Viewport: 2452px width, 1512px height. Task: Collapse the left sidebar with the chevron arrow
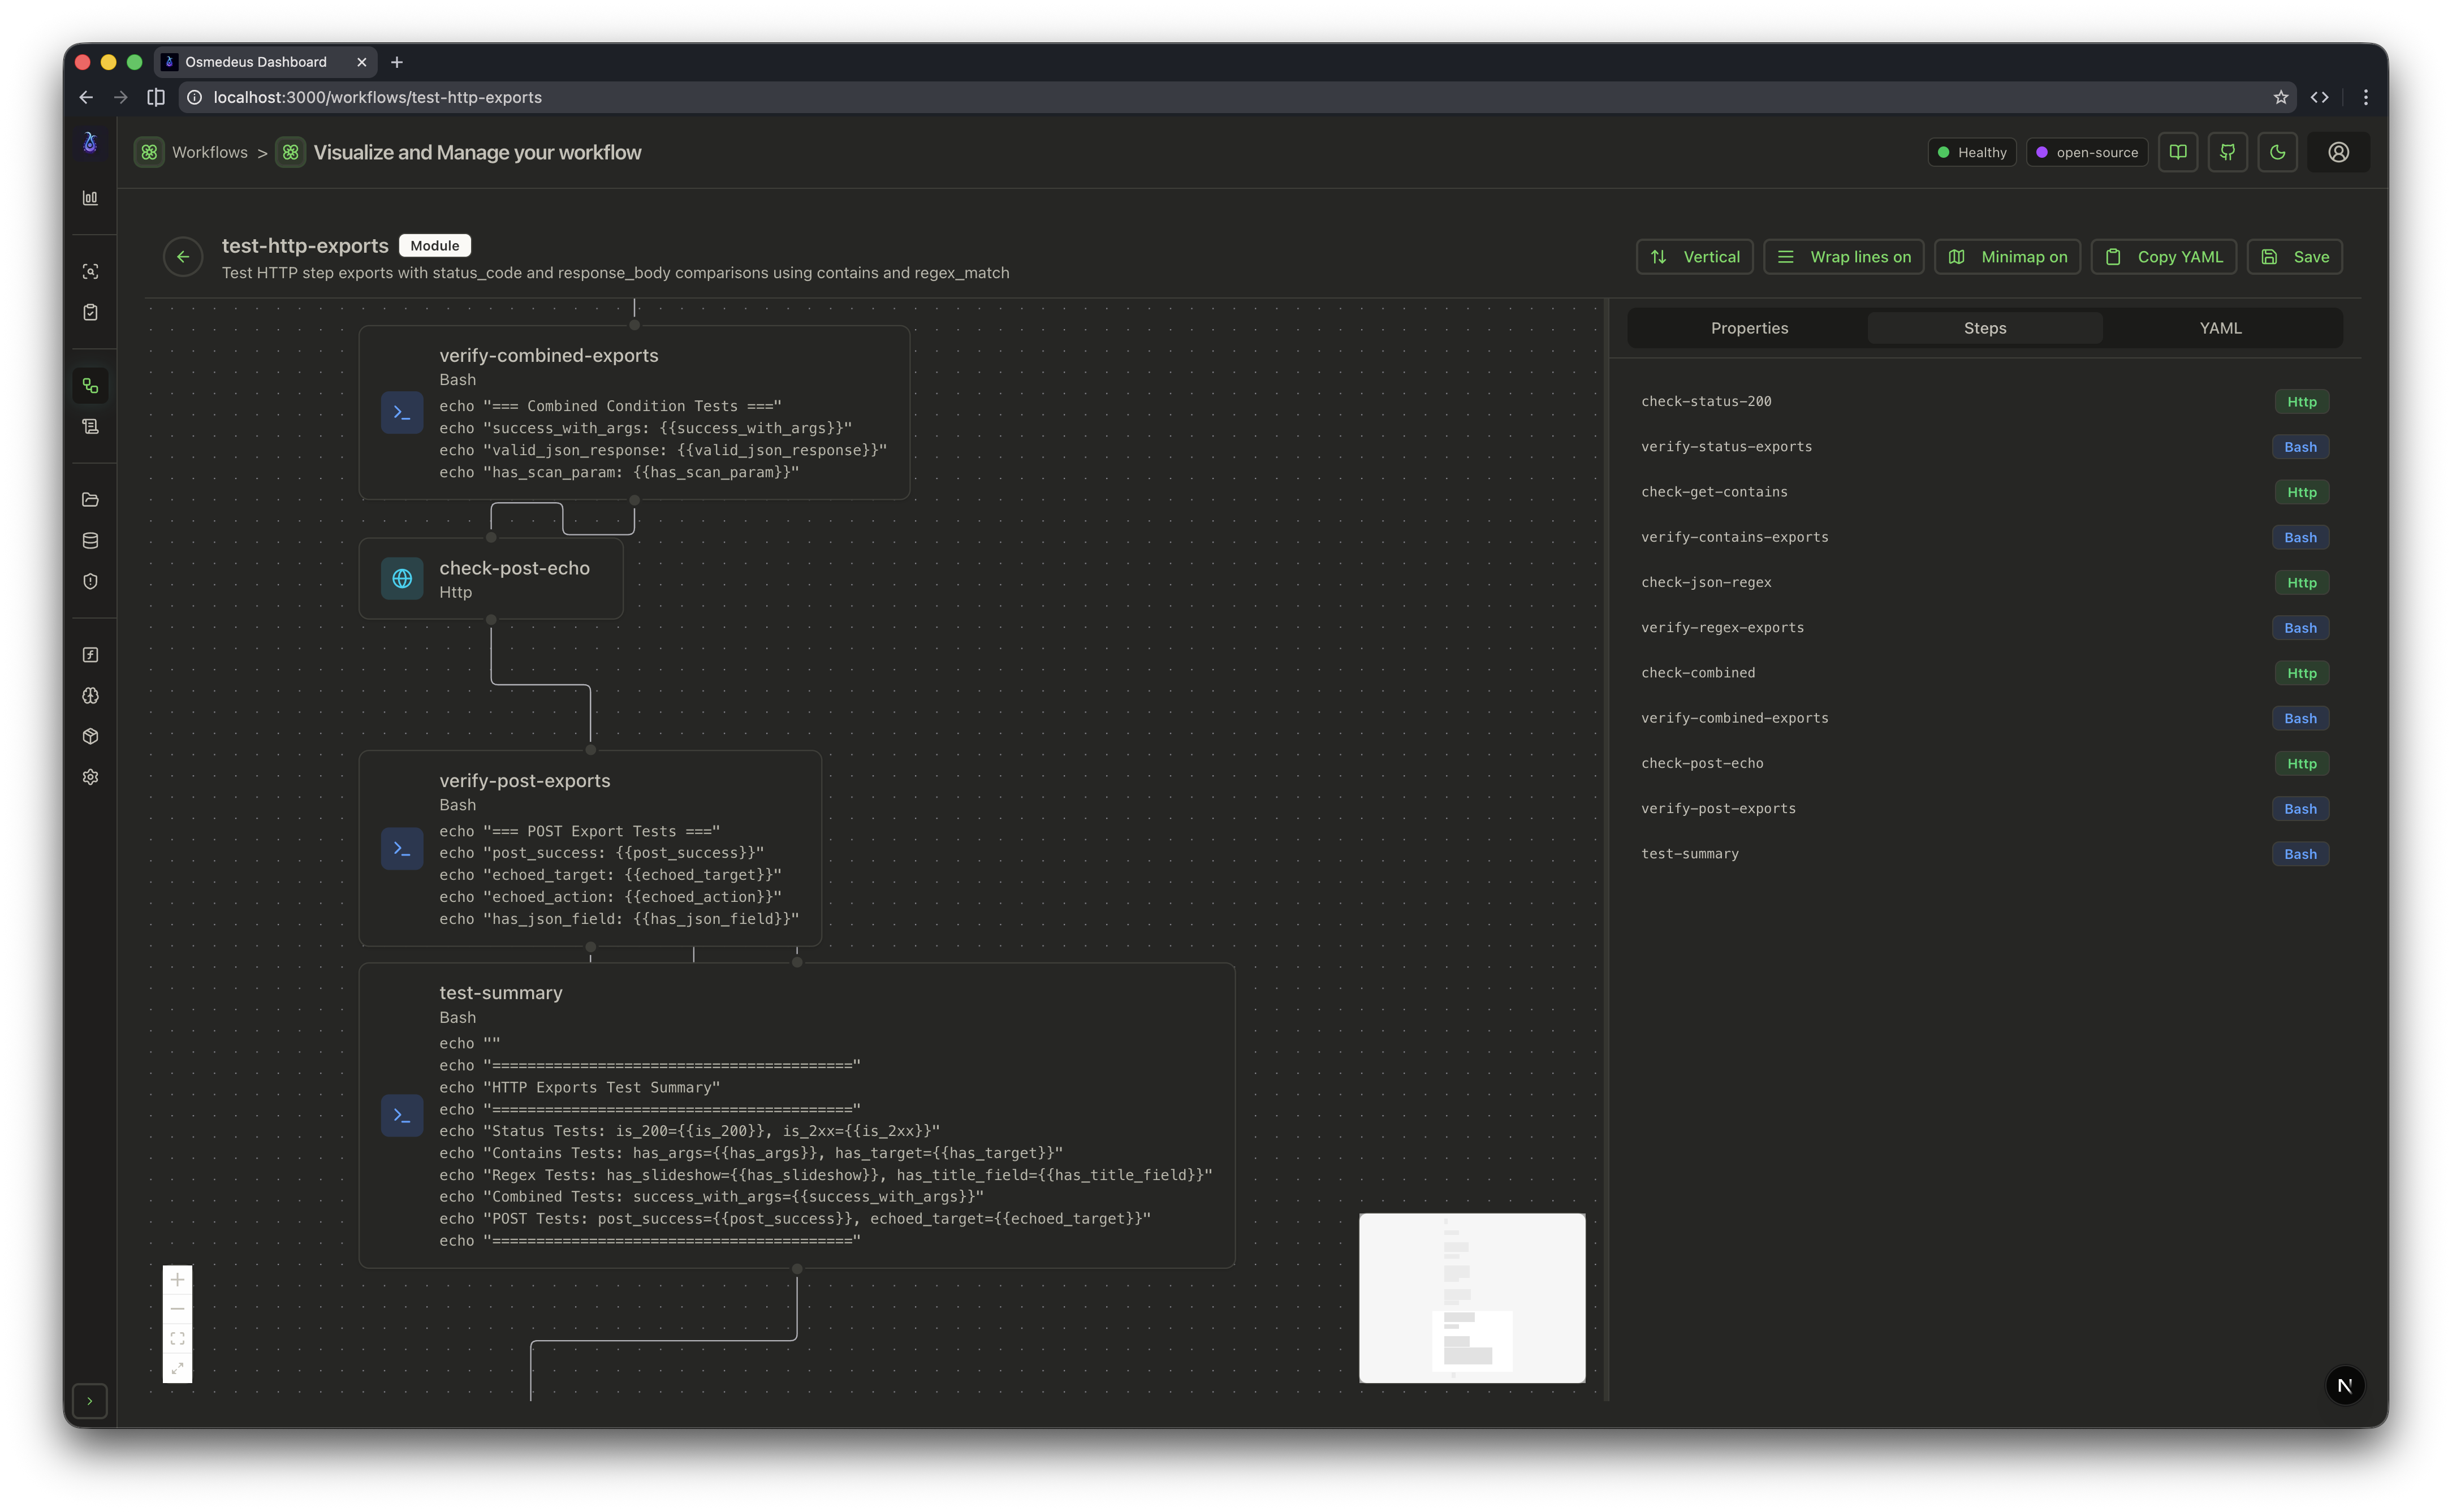91,1401
